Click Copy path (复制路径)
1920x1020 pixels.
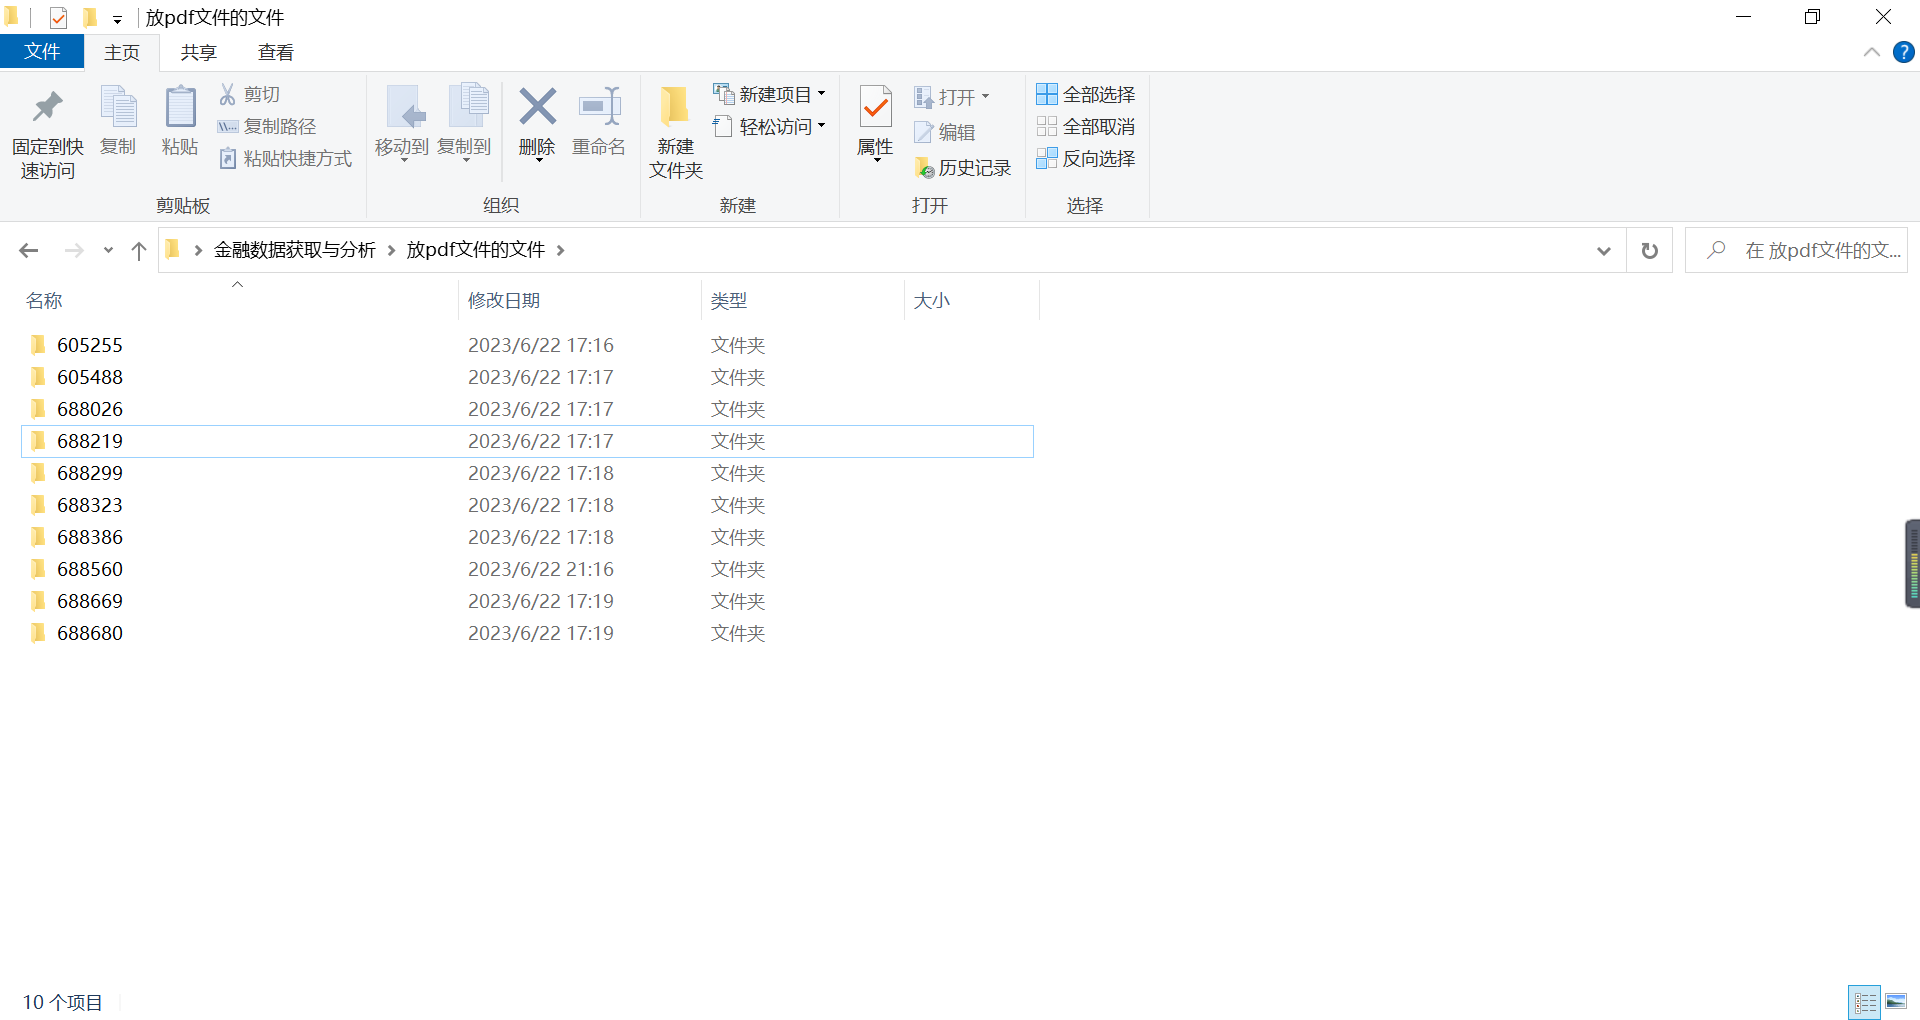coord(267,126)
